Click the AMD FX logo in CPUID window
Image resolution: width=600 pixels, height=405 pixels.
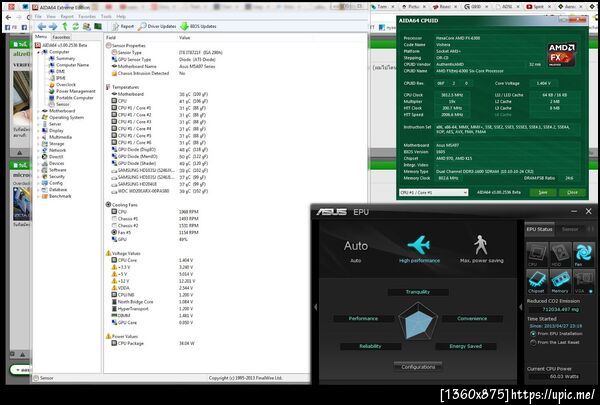click(x=562, y=55)
